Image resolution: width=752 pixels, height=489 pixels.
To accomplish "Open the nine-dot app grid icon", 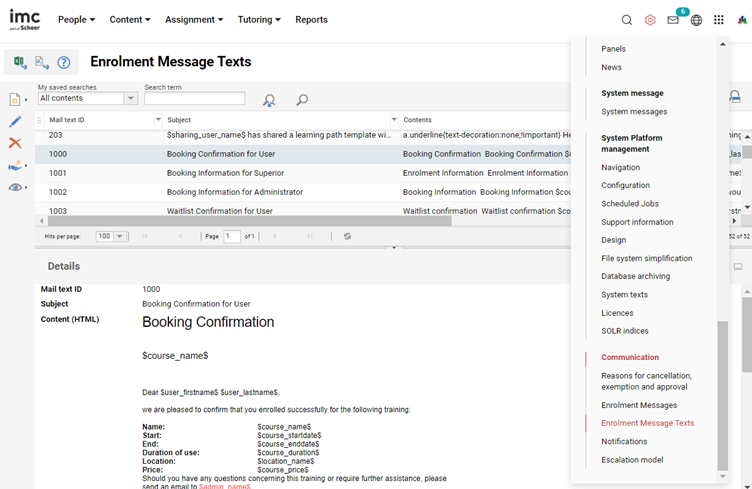I will click(719, 20).
